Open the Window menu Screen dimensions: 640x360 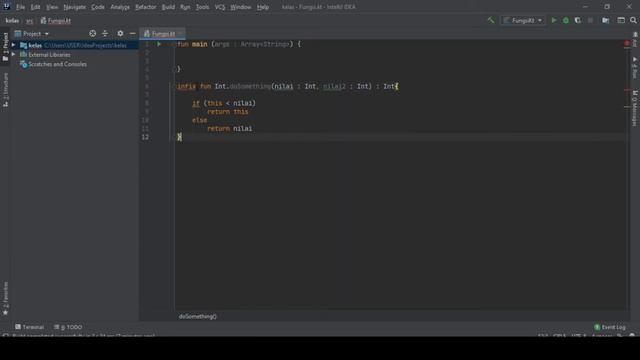click(241, 7)
